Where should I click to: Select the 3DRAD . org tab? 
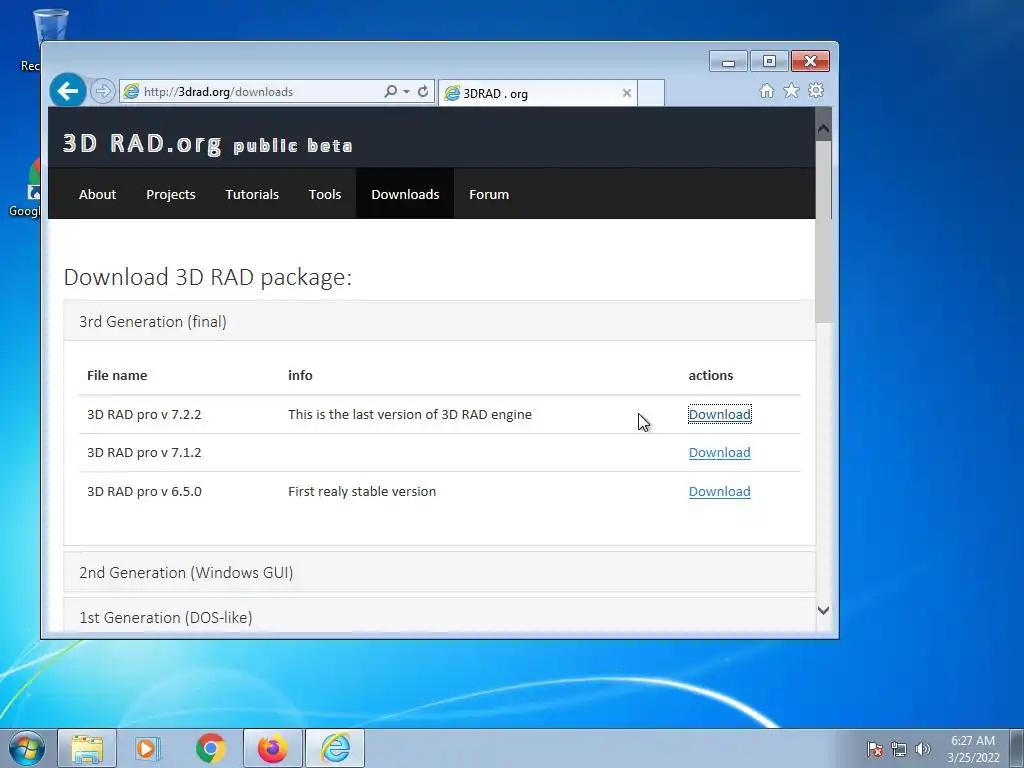(537, 93)
